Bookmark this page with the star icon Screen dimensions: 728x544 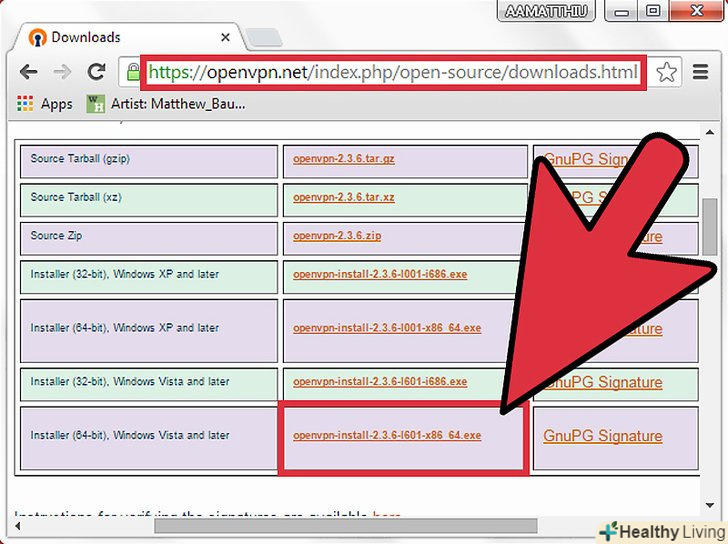click(x=666, y=72)
